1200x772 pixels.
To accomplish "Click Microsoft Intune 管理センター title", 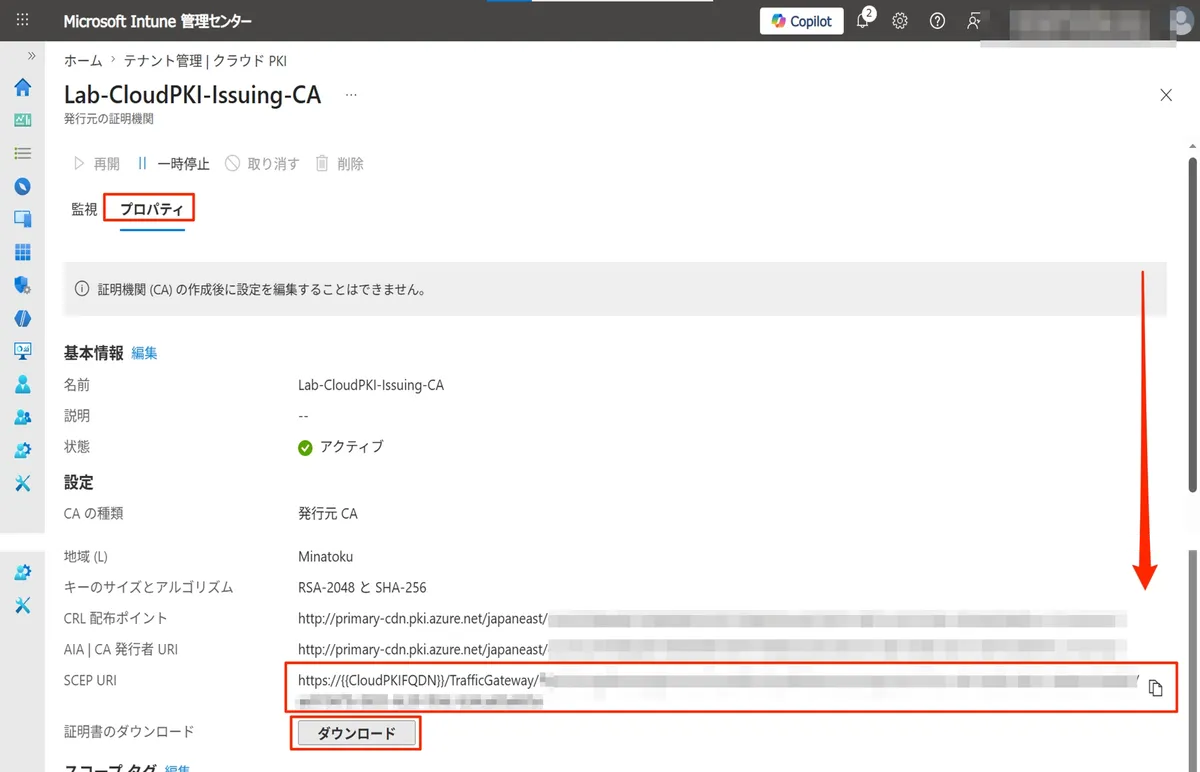I will (158, 21).
